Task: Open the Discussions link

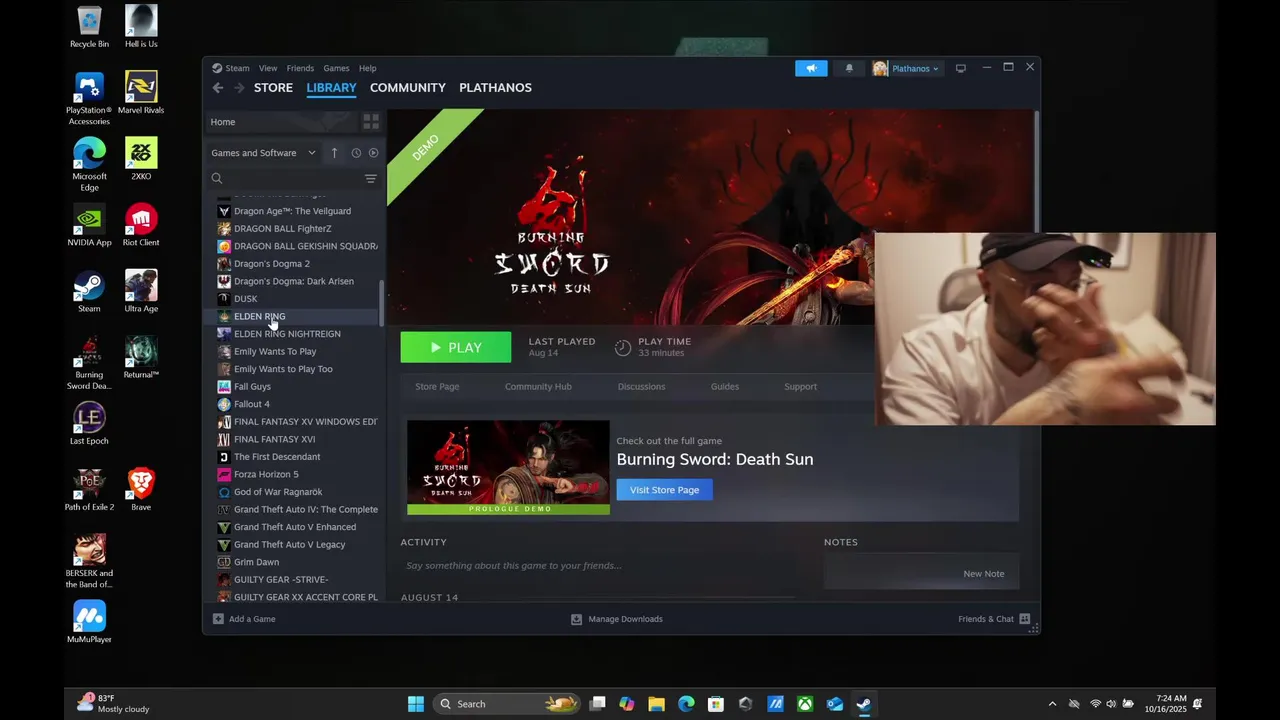Action: (x=641, y=387)
